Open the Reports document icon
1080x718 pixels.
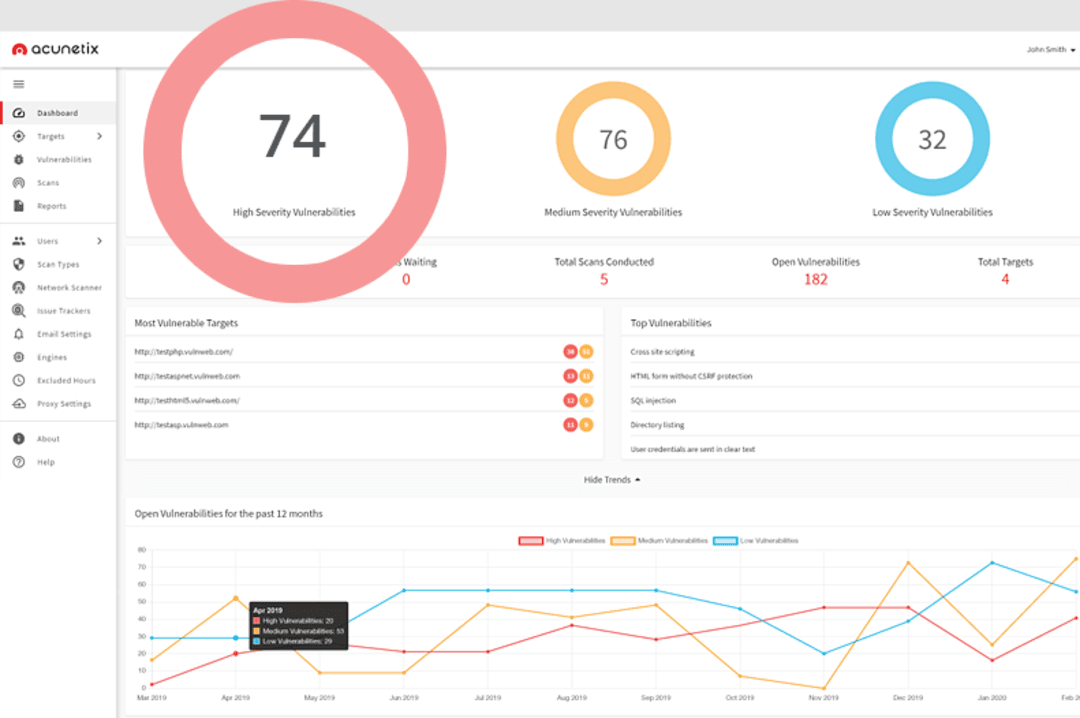tap(18, 206)
